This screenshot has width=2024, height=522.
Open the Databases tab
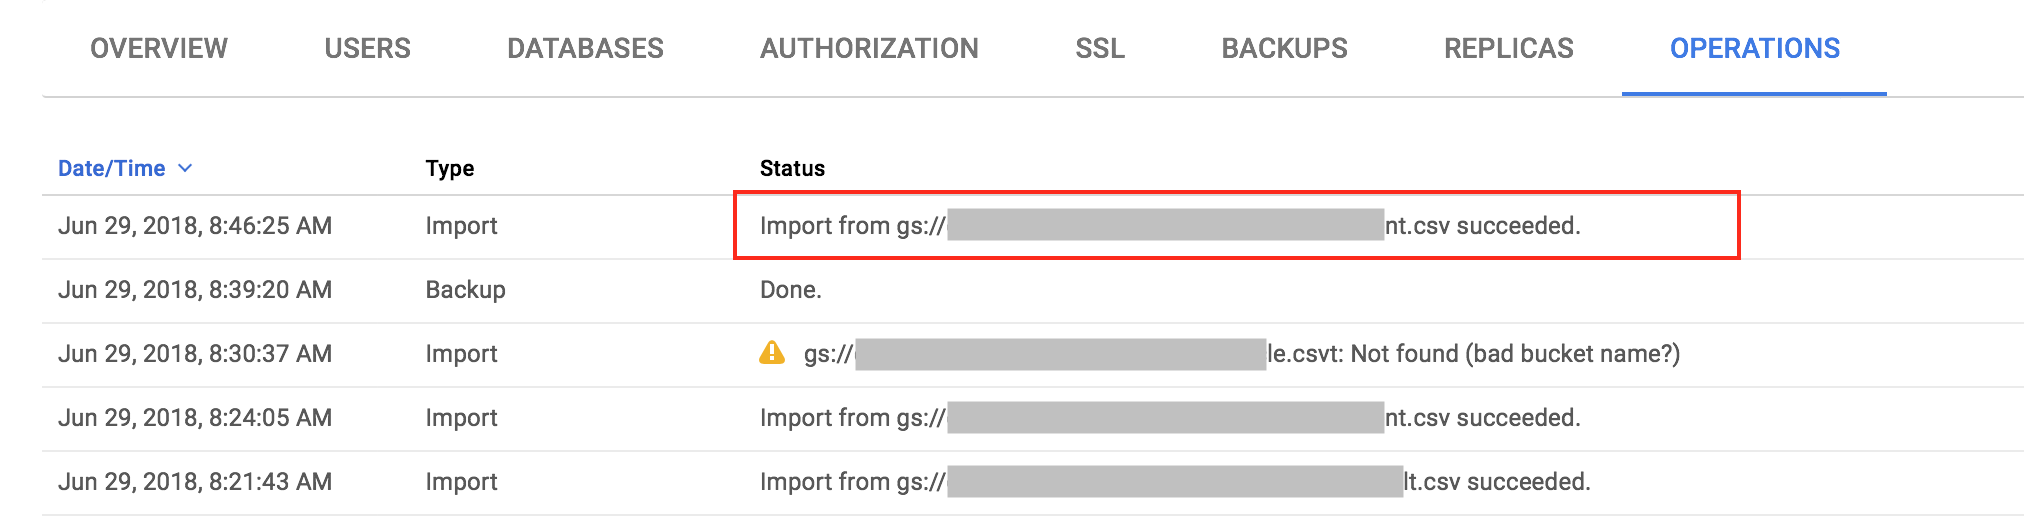(585, 48)
